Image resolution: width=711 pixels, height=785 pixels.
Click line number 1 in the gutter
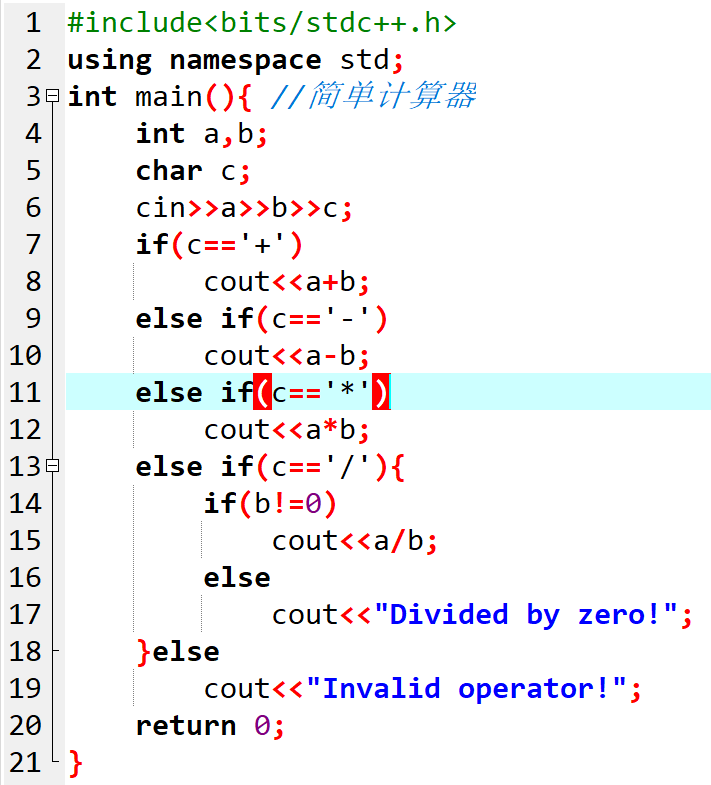[x=33, y=23]
